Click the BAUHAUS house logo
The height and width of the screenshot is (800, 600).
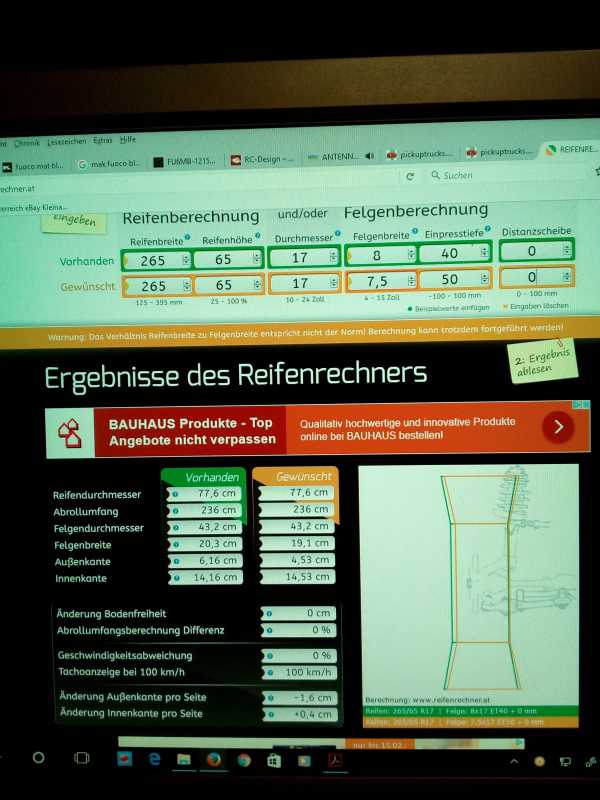pyautogui.click(x=70, y=434)
